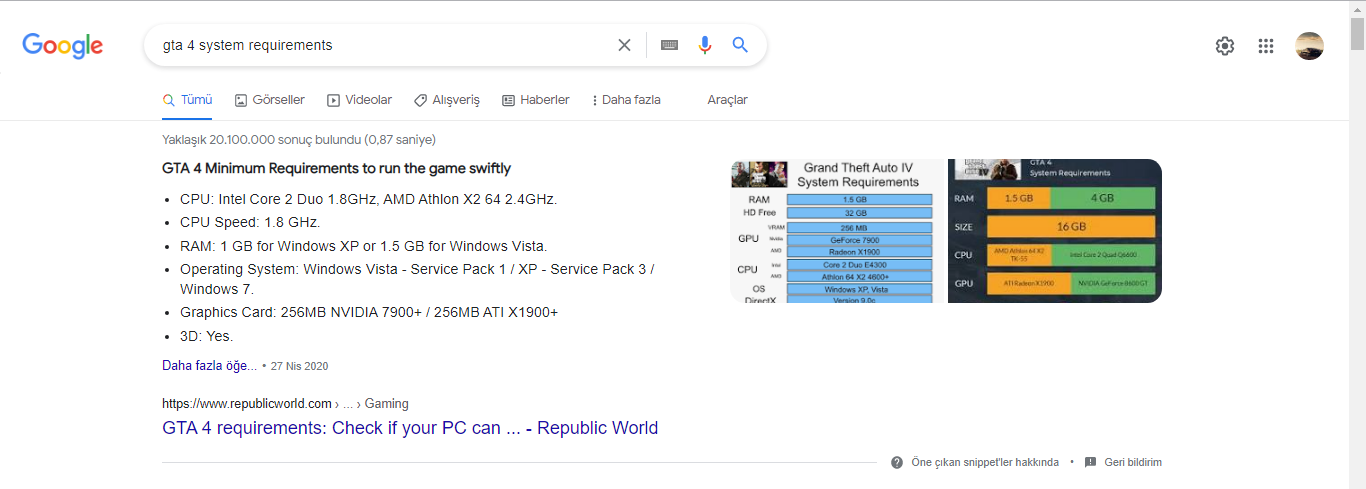Viewport: 1366px width, 489px height.
Task: Clear the search box text
Action: tap(624, 45)
